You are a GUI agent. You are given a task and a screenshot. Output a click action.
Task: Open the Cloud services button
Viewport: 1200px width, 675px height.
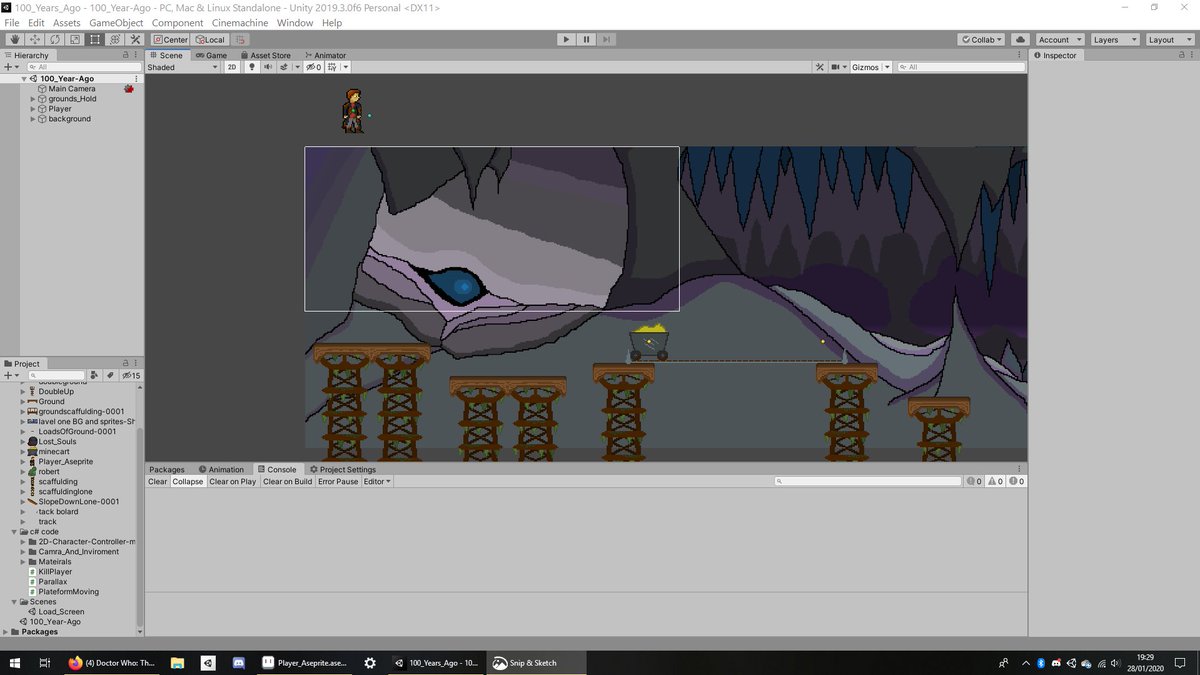pos(1019,39)
